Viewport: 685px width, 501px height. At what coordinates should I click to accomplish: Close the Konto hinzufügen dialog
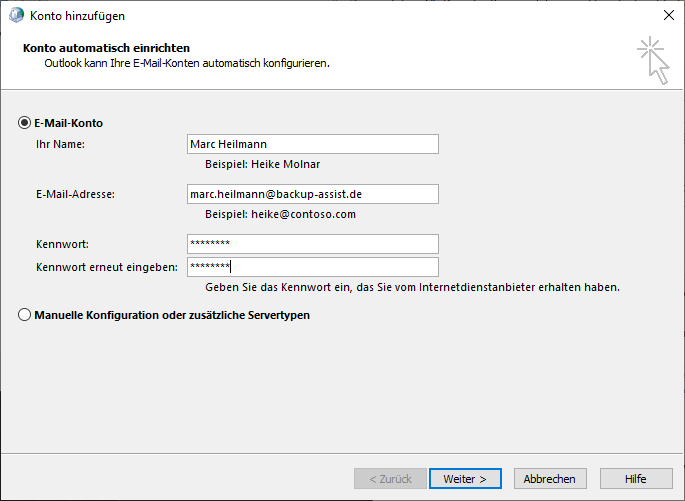[x=668, y=16]
